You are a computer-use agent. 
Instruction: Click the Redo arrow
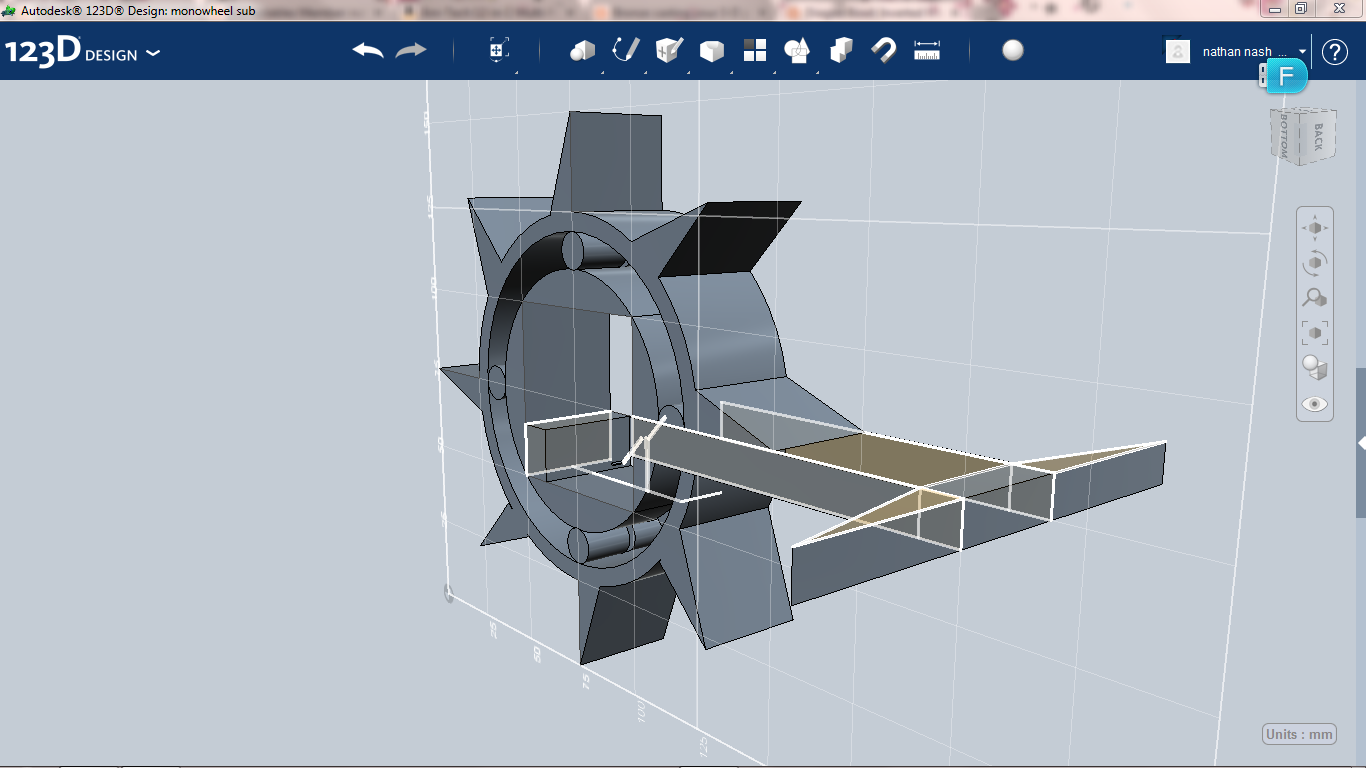411,51
